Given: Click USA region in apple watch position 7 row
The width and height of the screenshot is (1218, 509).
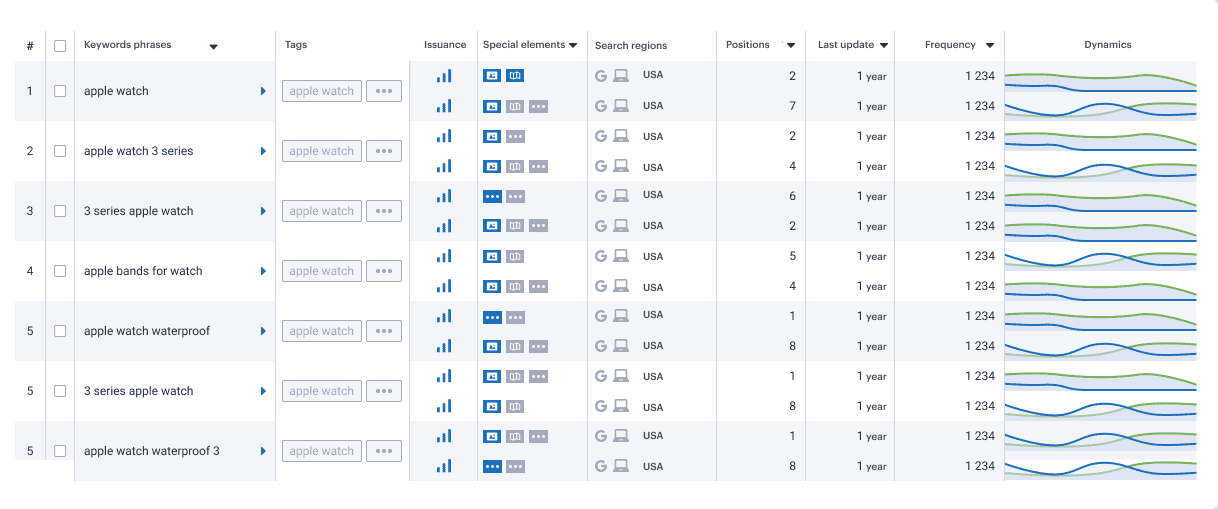Looking at the screenshot, I should point(653,106).
